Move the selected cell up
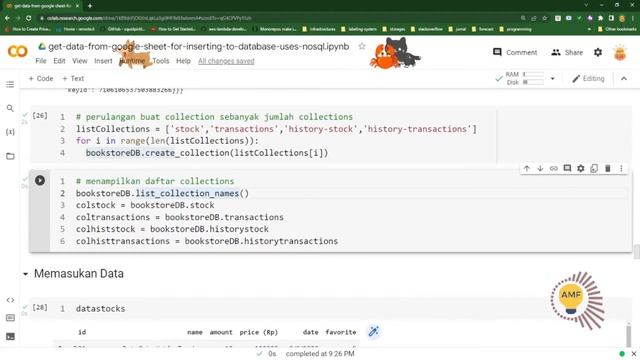 pos(527,168)
